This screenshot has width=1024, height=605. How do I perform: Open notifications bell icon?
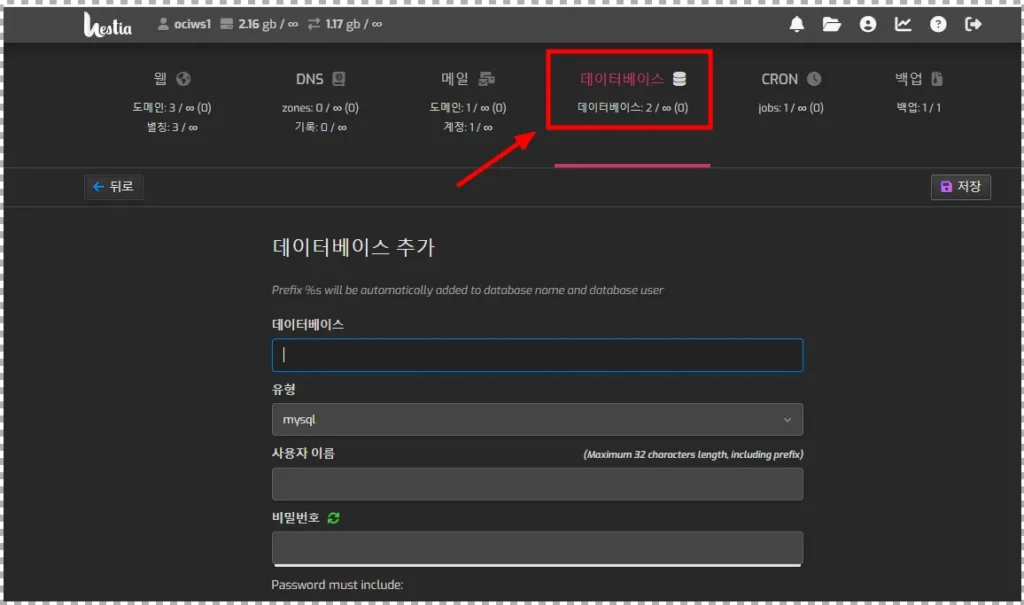(x=796, y=24)
